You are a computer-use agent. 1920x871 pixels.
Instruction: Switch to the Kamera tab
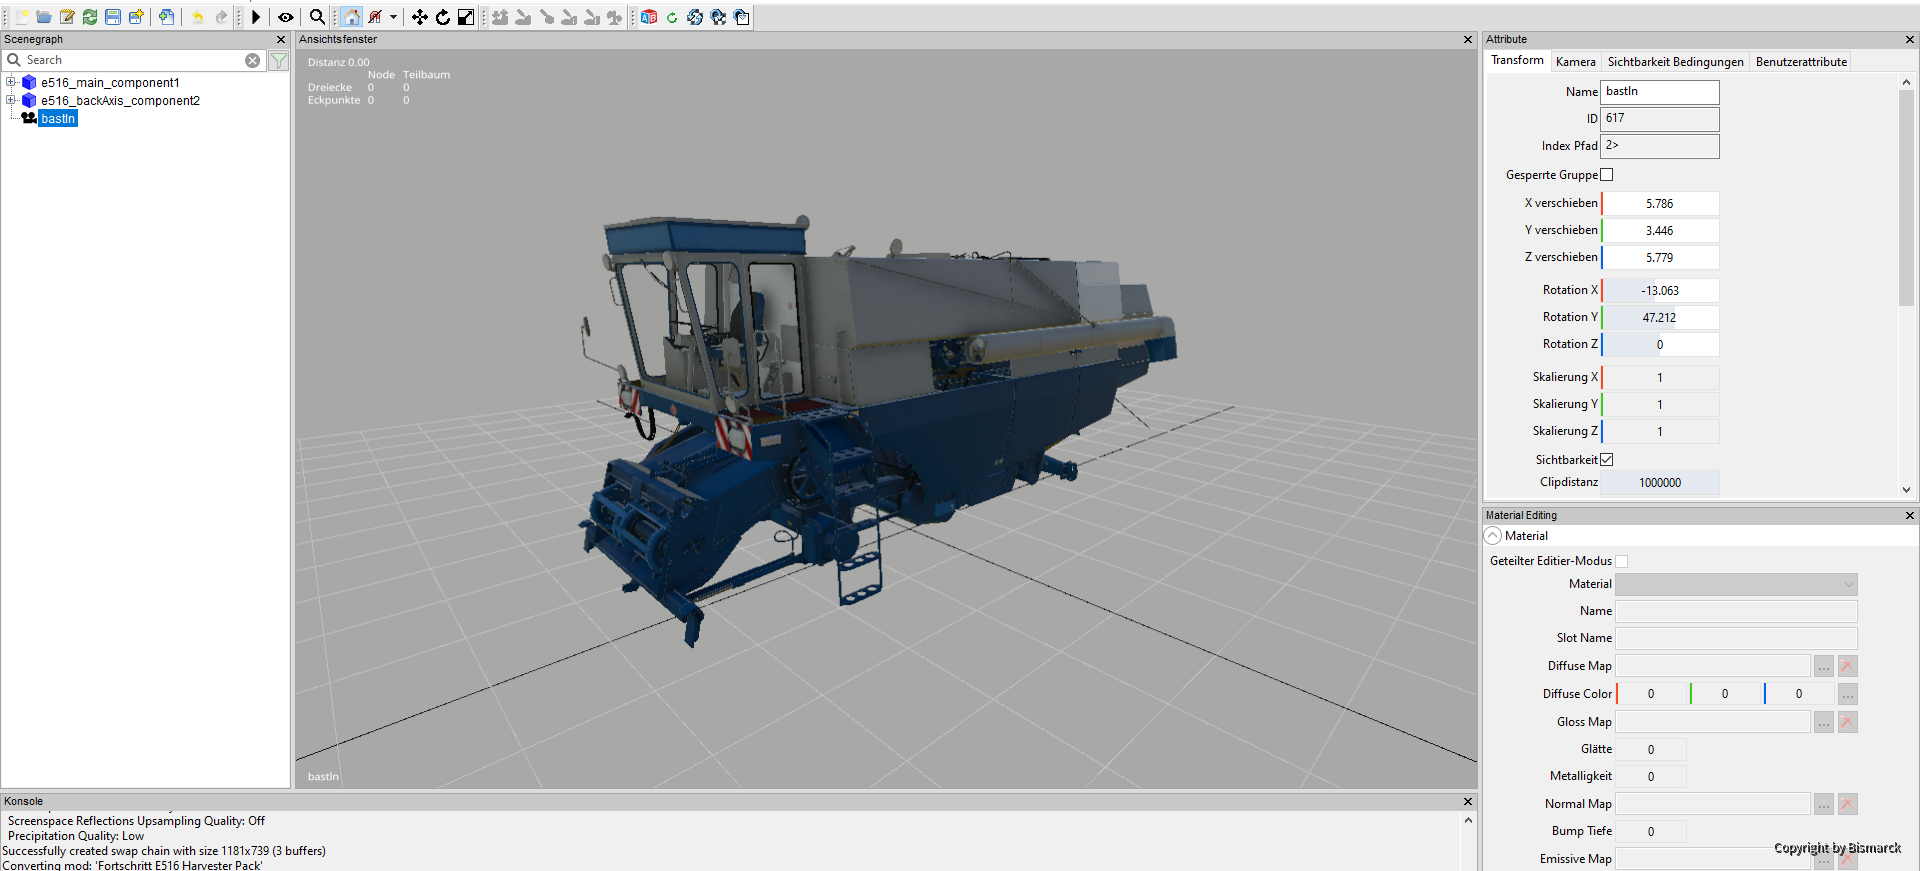[x=1575, y=62]
